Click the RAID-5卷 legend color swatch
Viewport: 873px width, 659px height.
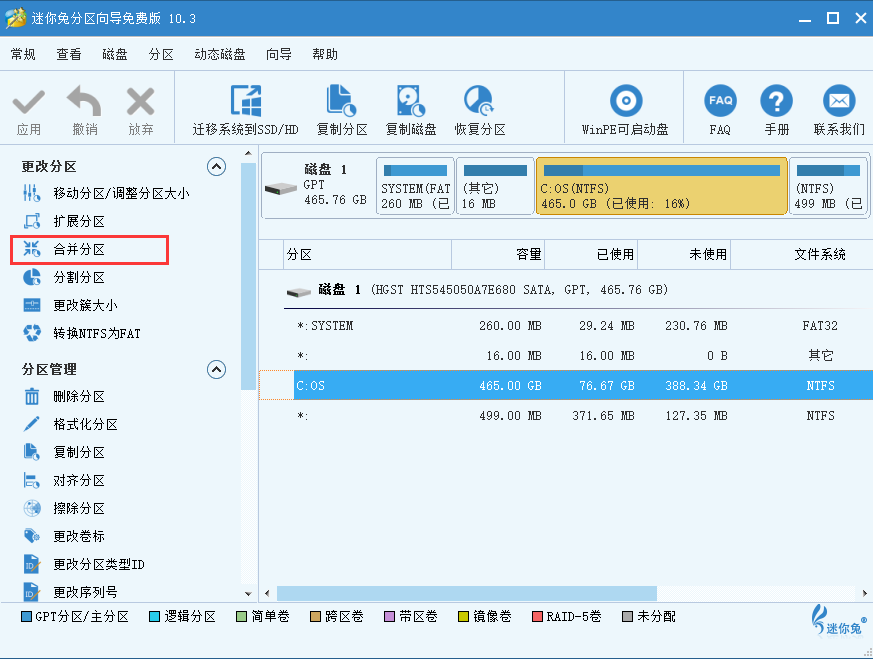pos(537,616)
